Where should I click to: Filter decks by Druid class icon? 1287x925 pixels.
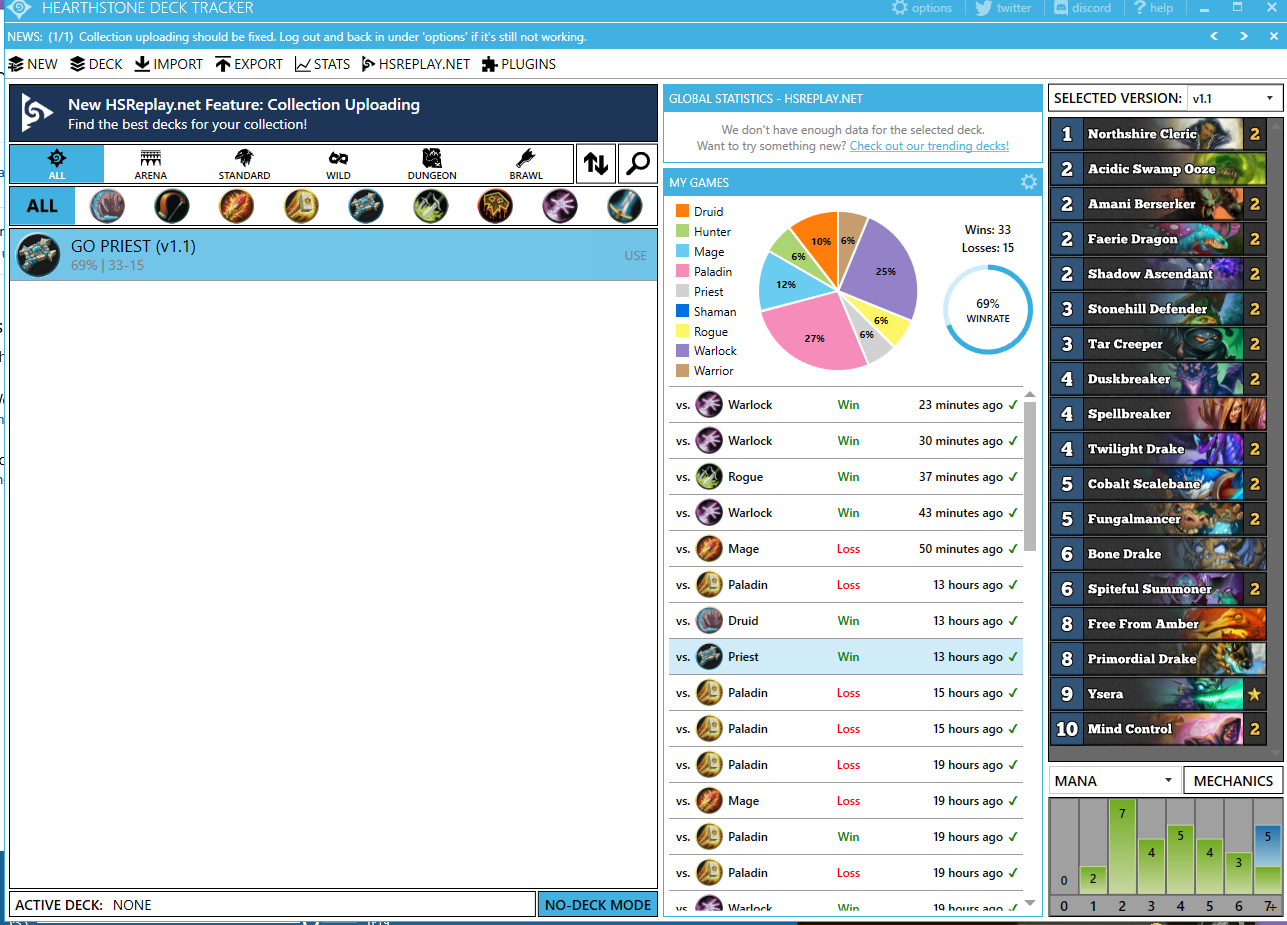coord(107,206)
